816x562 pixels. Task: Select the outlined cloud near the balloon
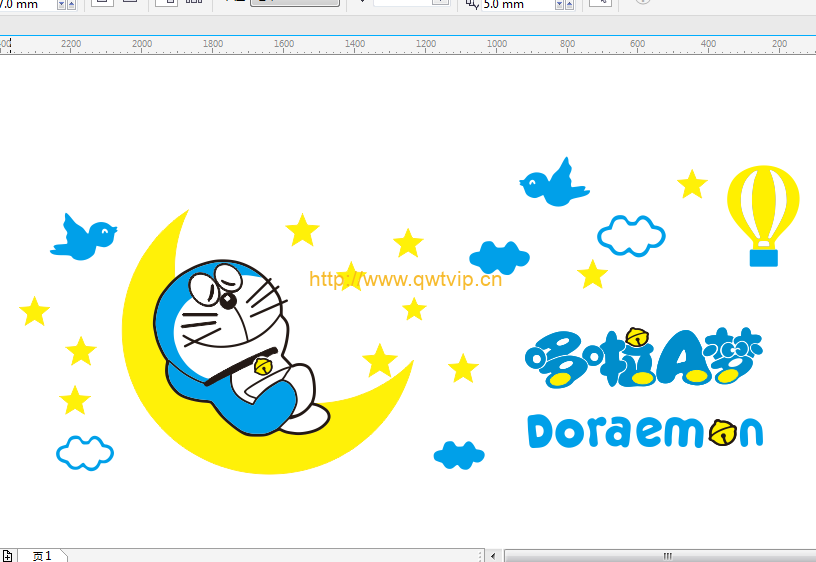click(x=631, y=236)
